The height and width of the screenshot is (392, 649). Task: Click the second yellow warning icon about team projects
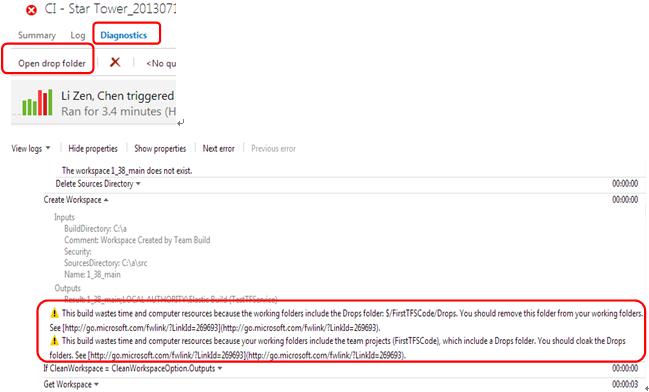tap(55, 341)
